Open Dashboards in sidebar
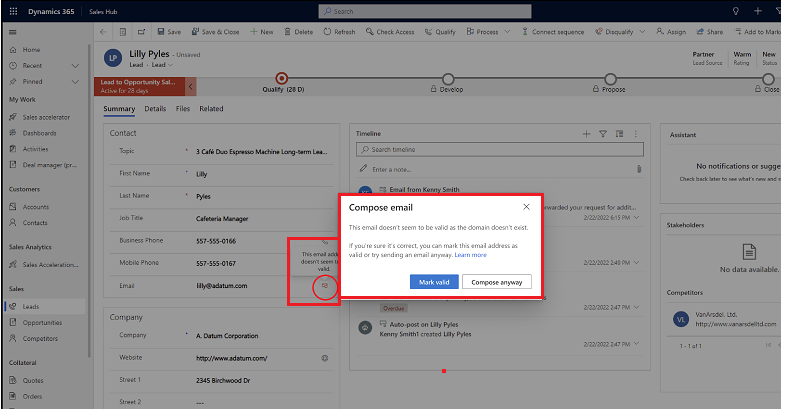This screenshot has width=787, height=410. (39, 133)
